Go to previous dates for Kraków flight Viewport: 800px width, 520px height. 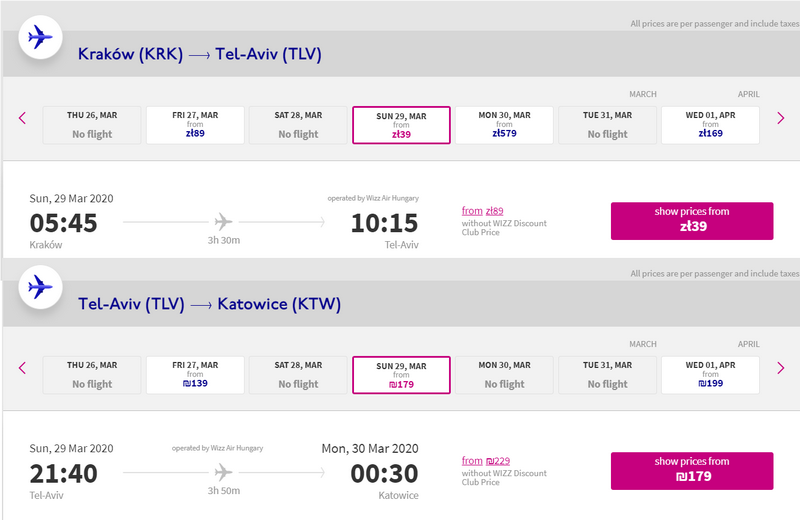click(22, 118)
